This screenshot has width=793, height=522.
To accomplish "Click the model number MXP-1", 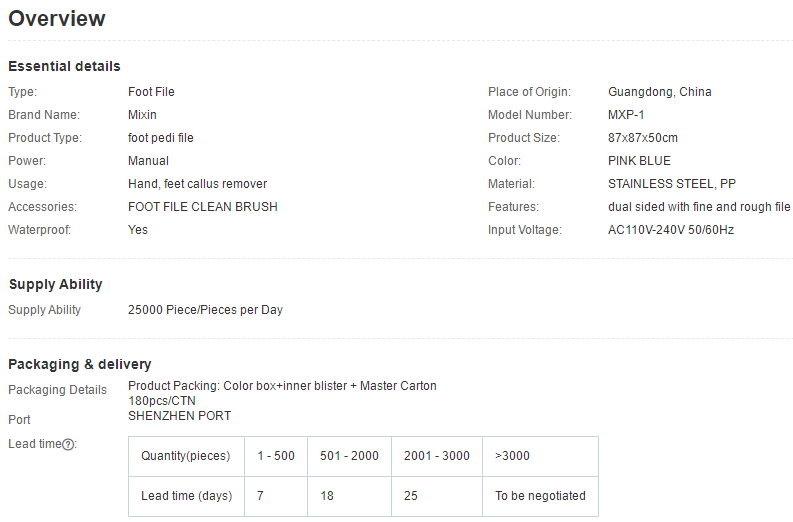I will [x=626, y=115].
